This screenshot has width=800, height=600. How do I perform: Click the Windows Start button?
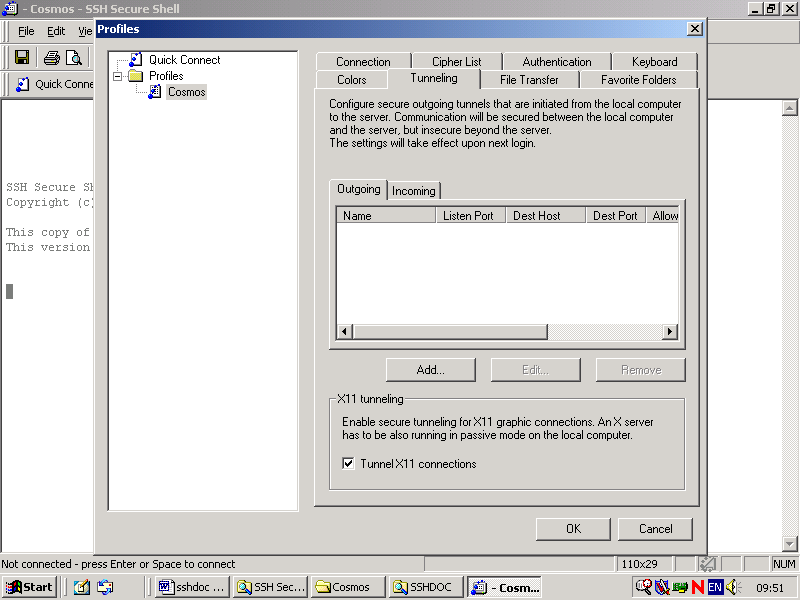pyautogui.click(x=30, y=587)
